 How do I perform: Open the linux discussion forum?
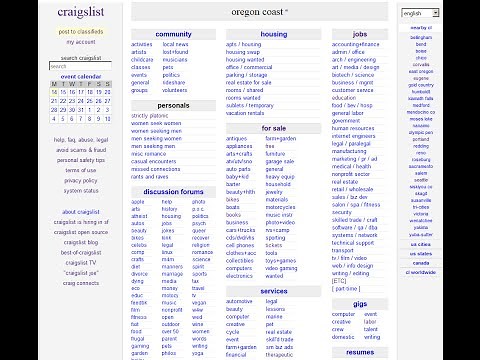[167, 252]
